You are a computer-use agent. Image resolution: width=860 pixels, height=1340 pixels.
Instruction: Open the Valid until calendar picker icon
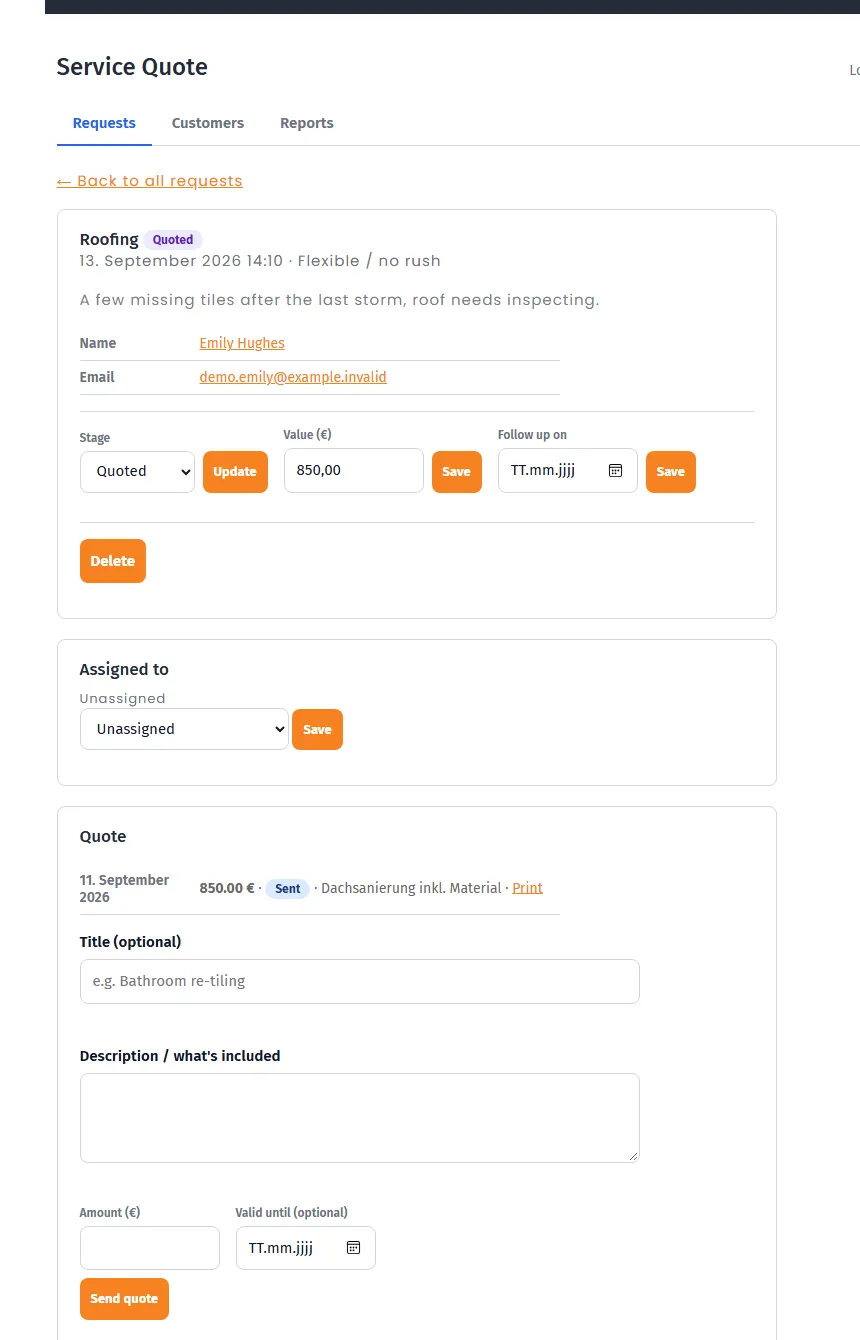(x=353, y=1247)
